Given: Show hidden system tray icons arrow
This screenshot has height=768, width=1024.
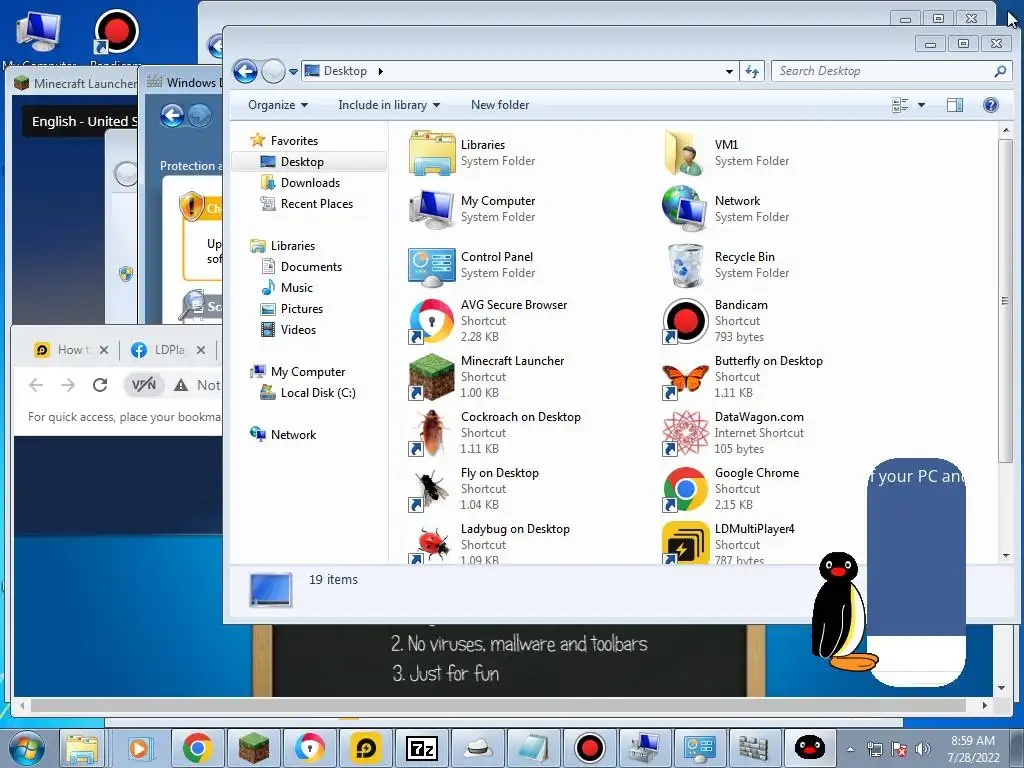Looking at the screenshot, I should 850,749.
